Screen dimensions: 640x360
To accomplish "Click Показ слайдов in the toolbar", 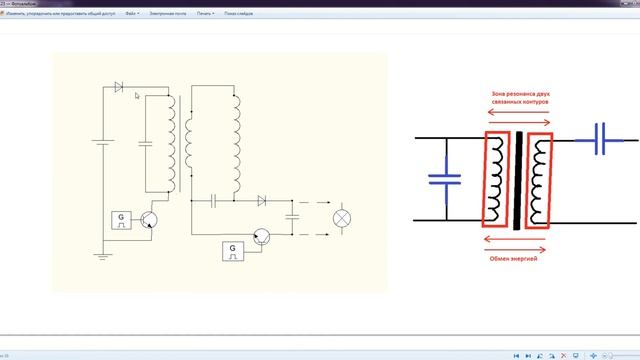I will tap(238, 13).
